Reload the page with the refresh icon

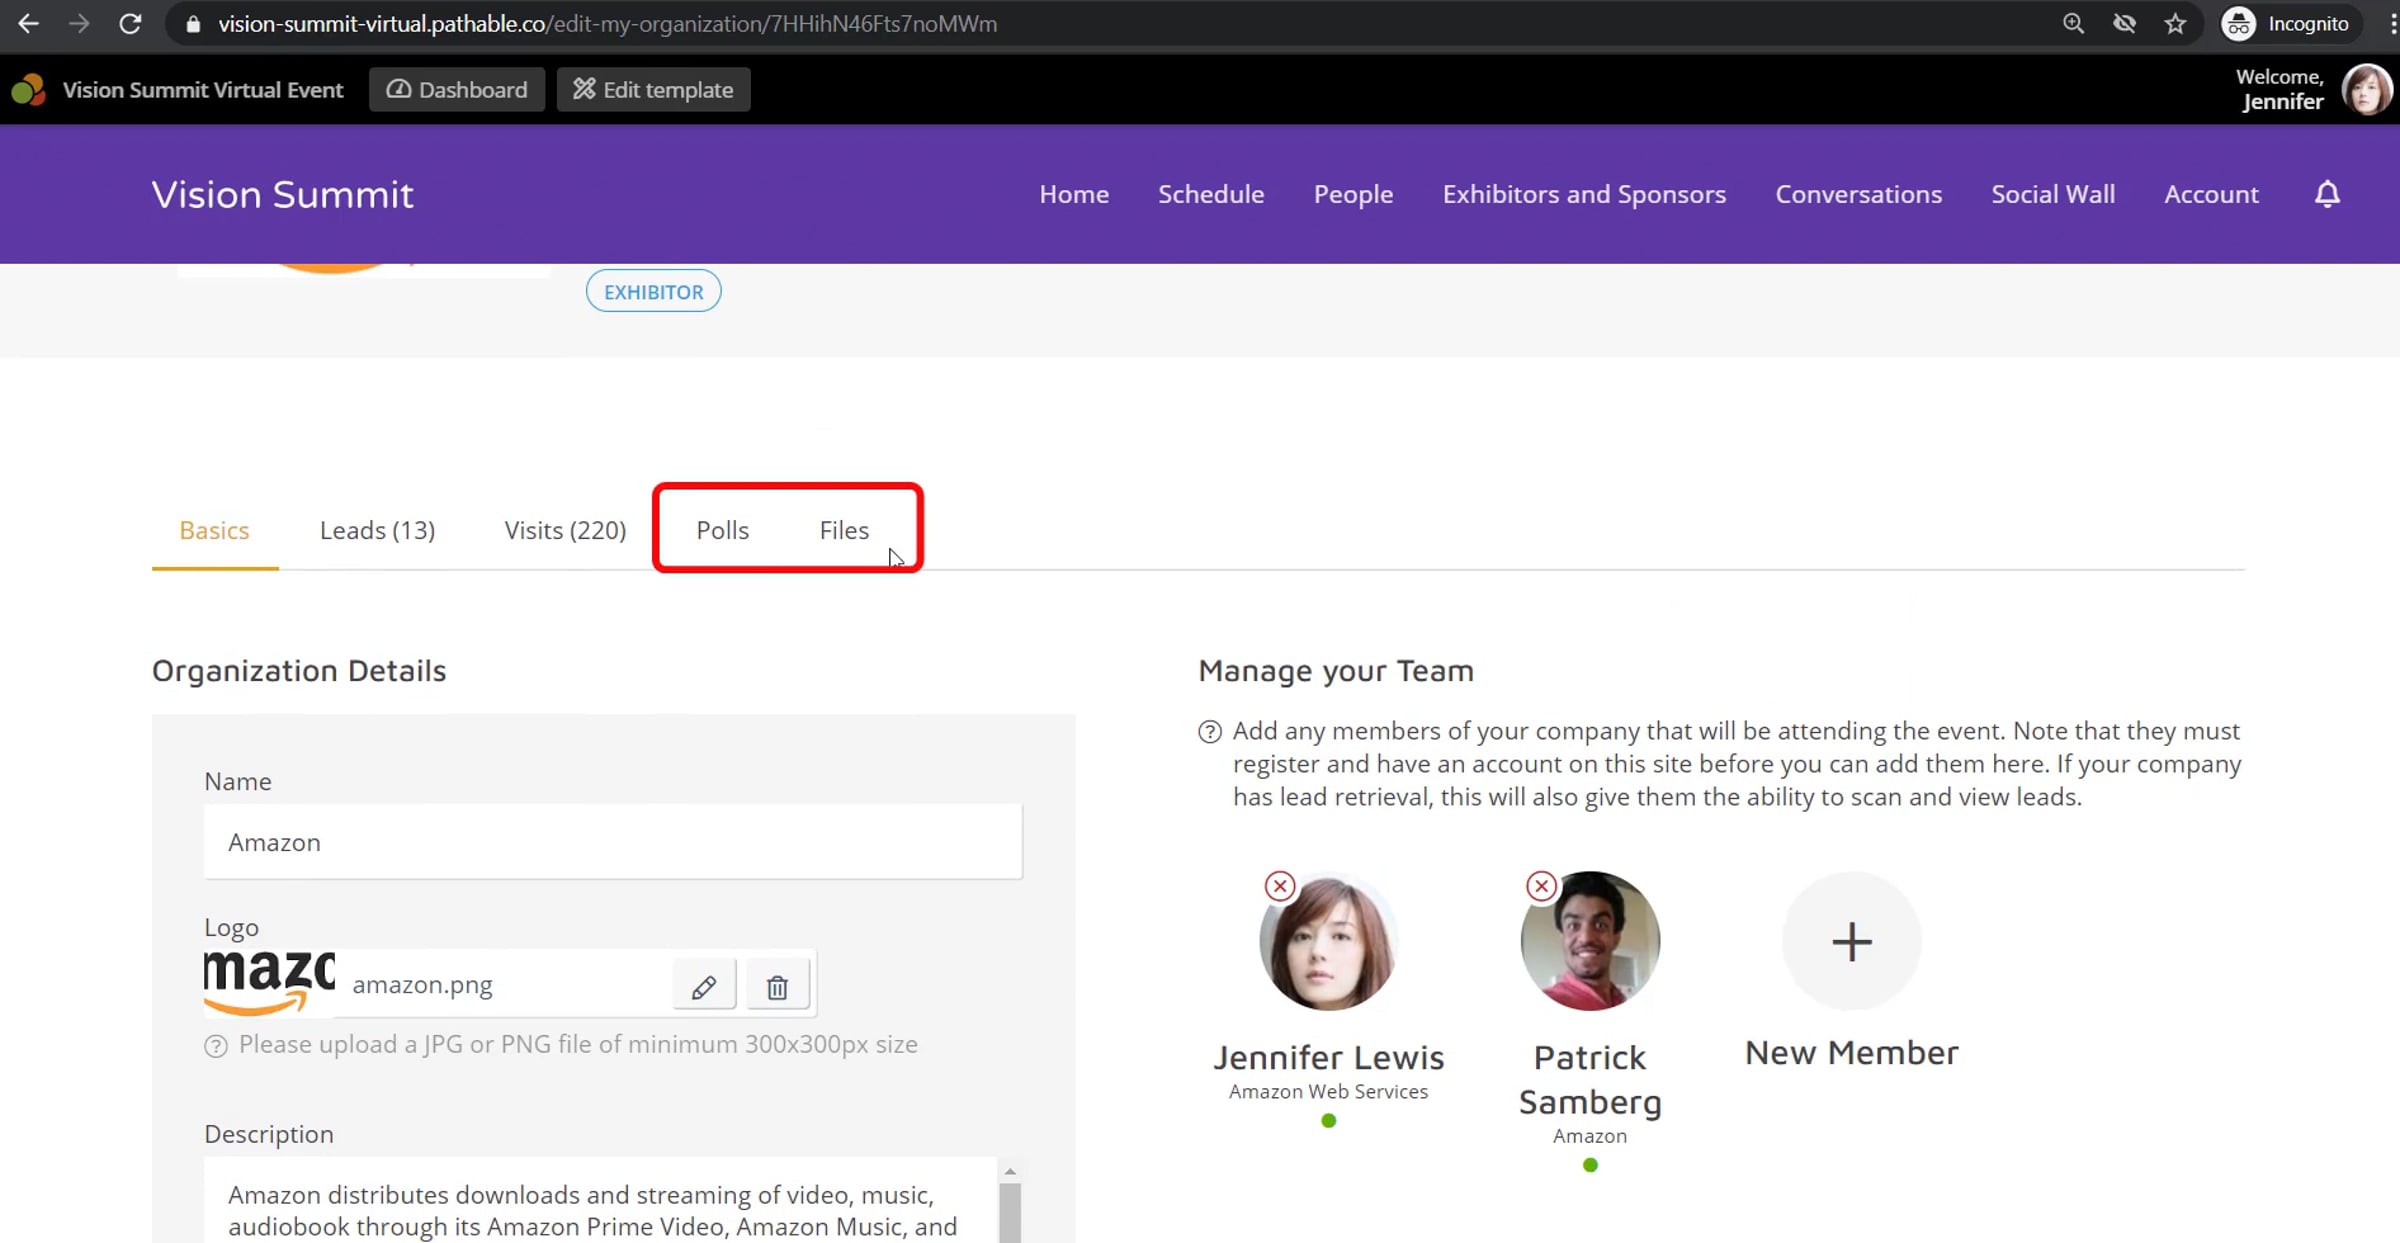pos(130,24)
